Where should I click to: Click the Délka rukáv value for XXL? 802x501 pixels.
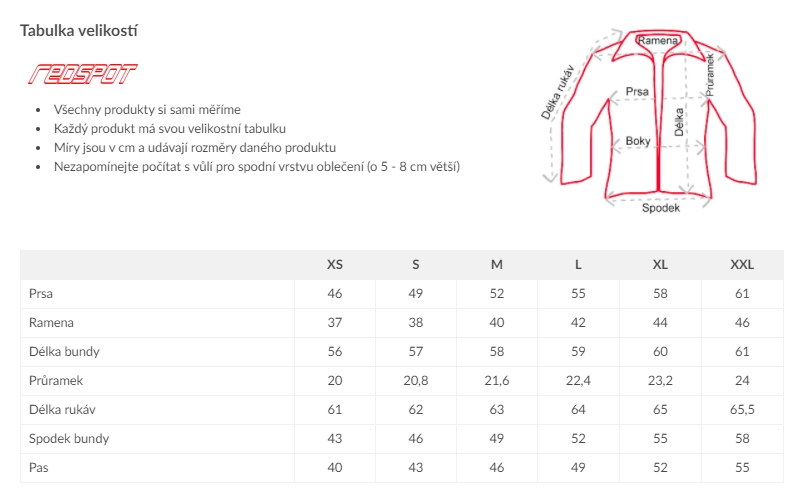click(x=742, y=410)
